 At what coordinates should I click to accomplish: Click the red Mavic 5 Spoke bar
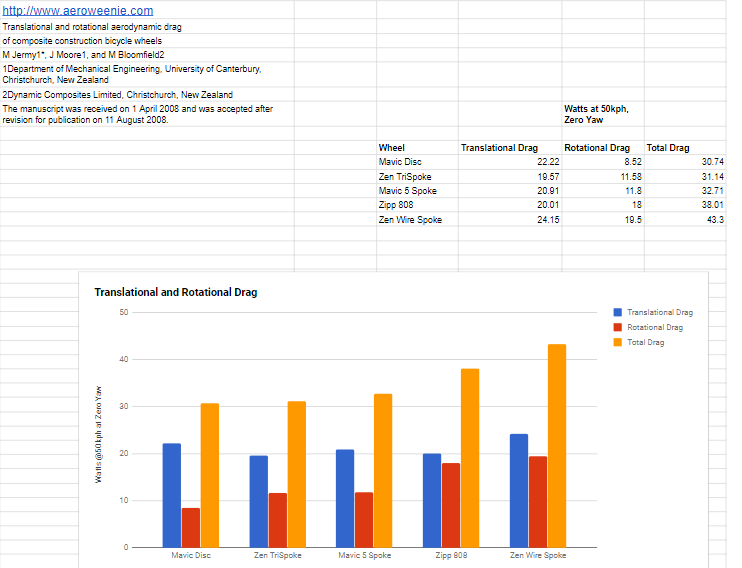point(364,520)
